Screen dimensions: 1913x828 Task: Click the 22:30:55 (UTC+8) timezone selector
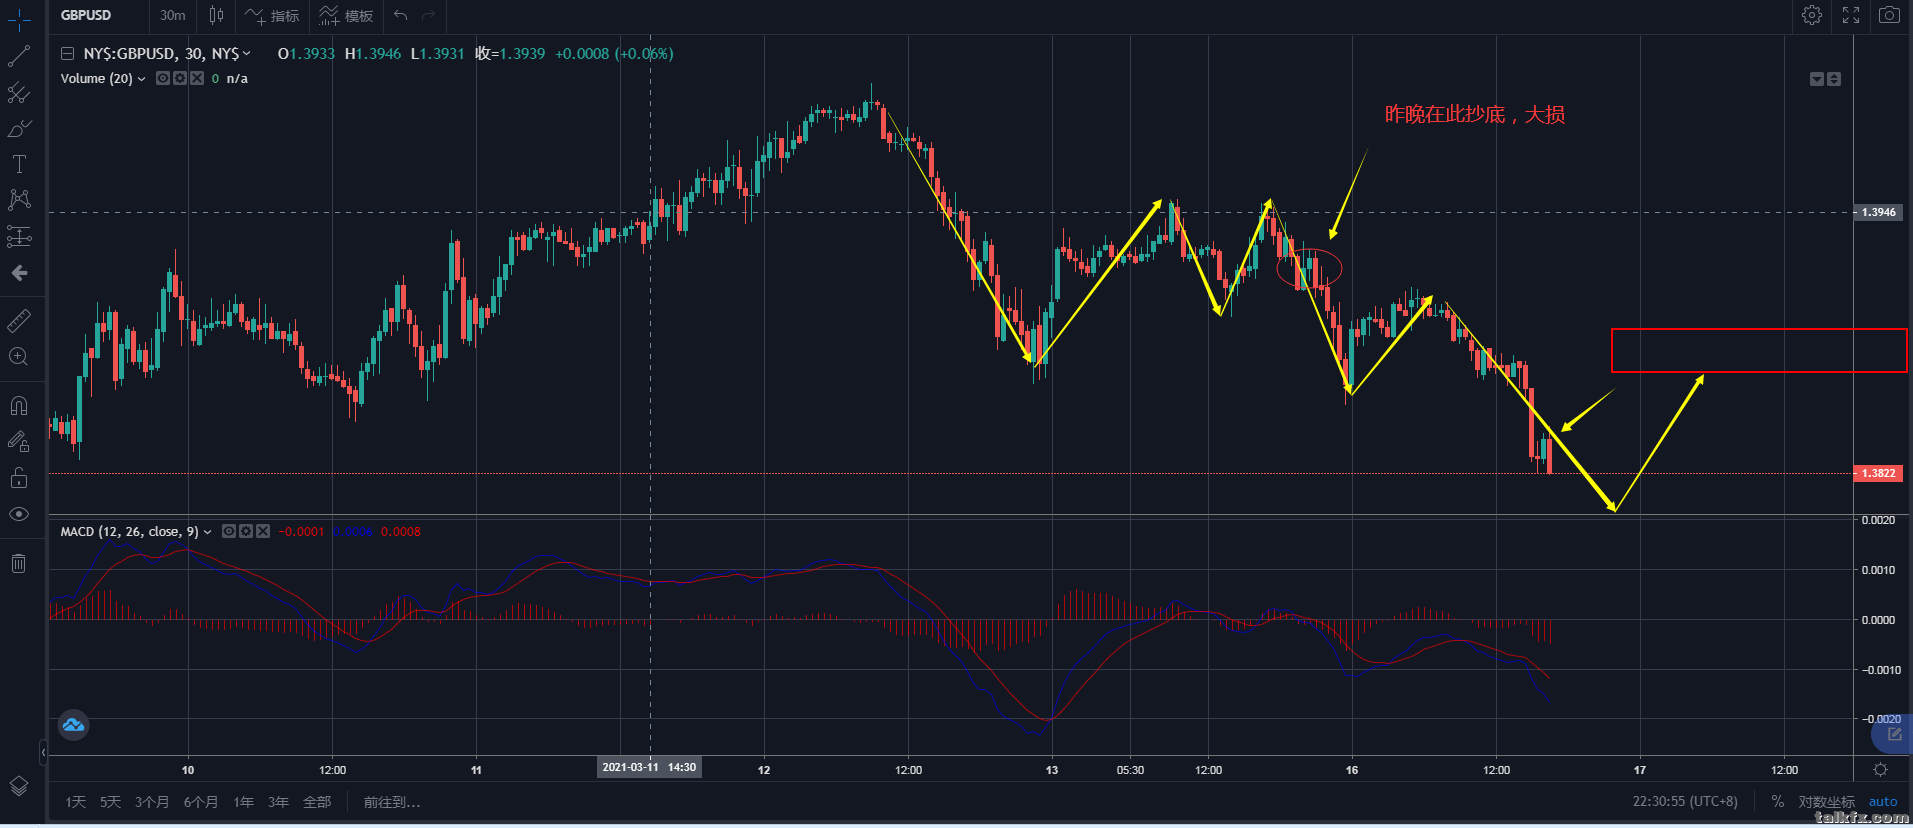coord(1685,802)
